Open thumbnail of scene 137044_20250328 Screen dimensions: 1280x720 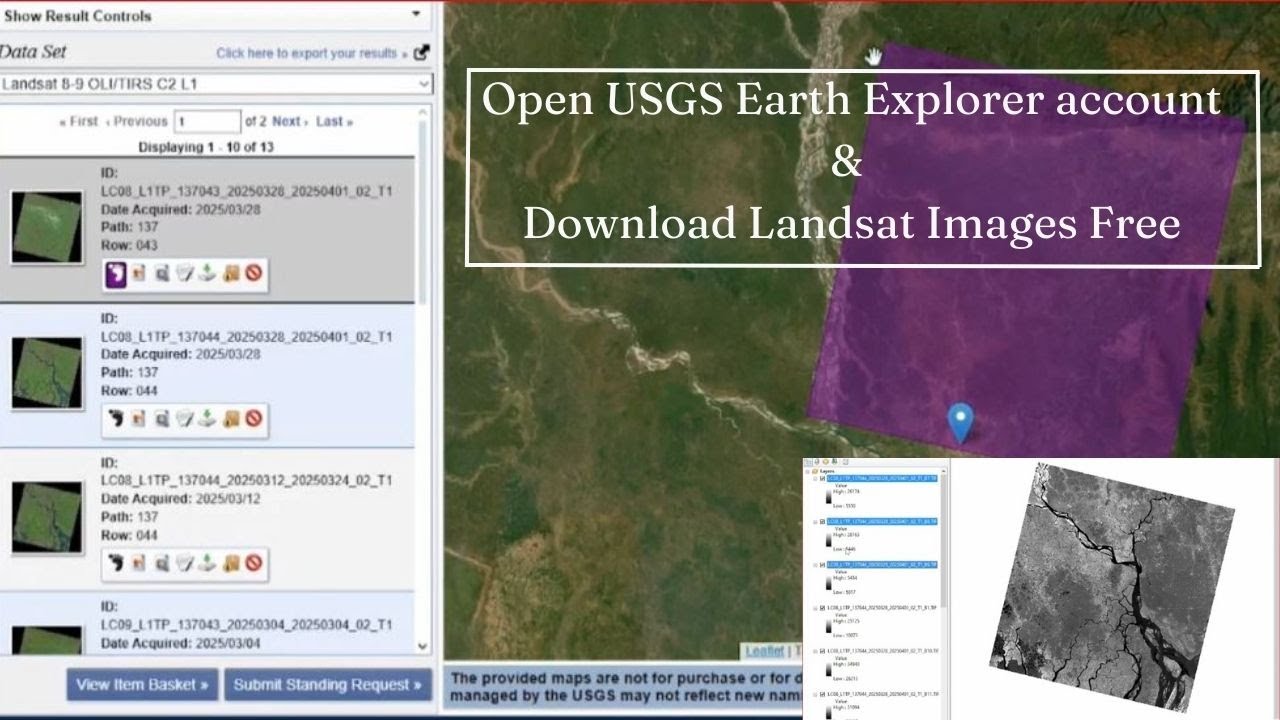coord(46,373)
